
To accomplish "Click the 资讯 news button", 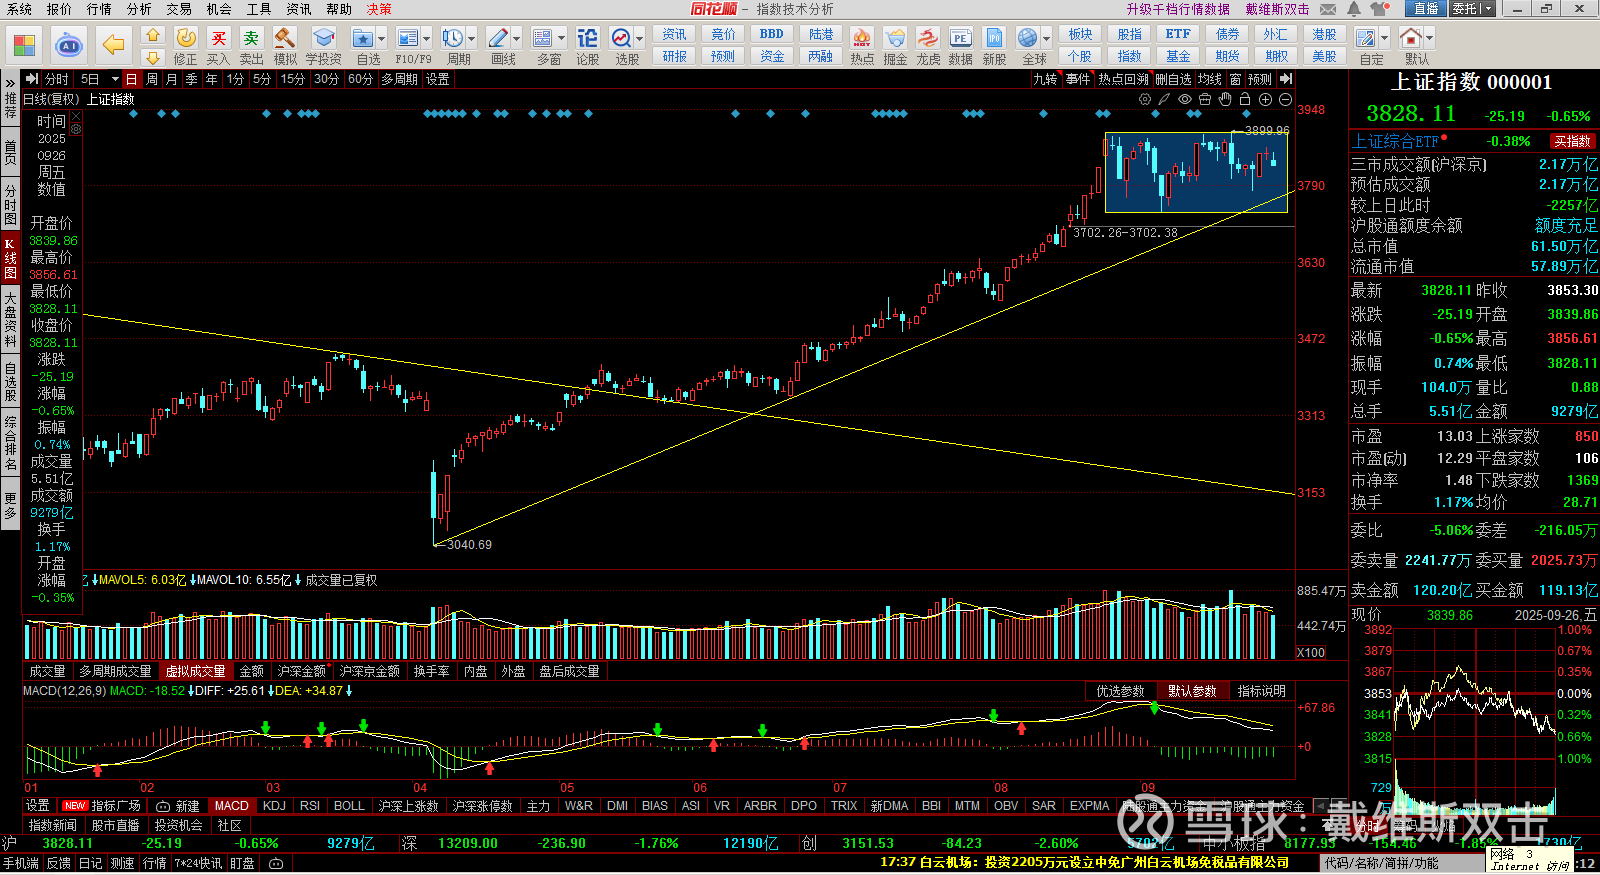I will [674, 34].
